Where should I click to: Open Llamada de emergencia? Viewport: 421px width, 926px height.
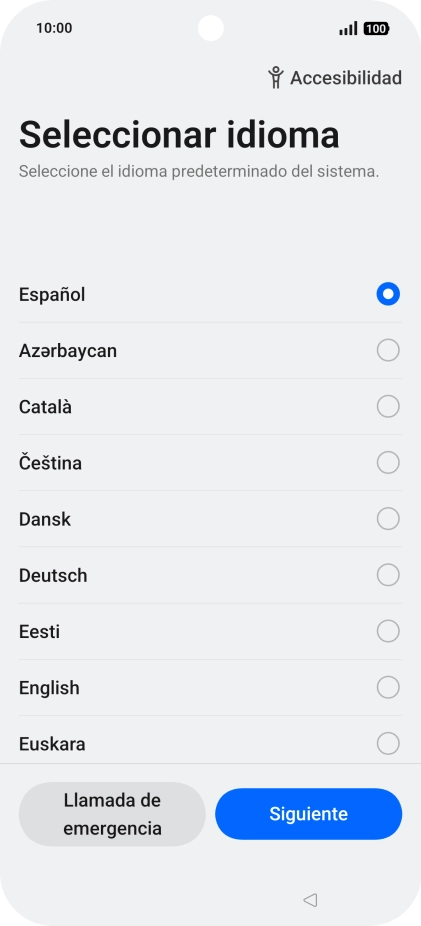(112, 814)
